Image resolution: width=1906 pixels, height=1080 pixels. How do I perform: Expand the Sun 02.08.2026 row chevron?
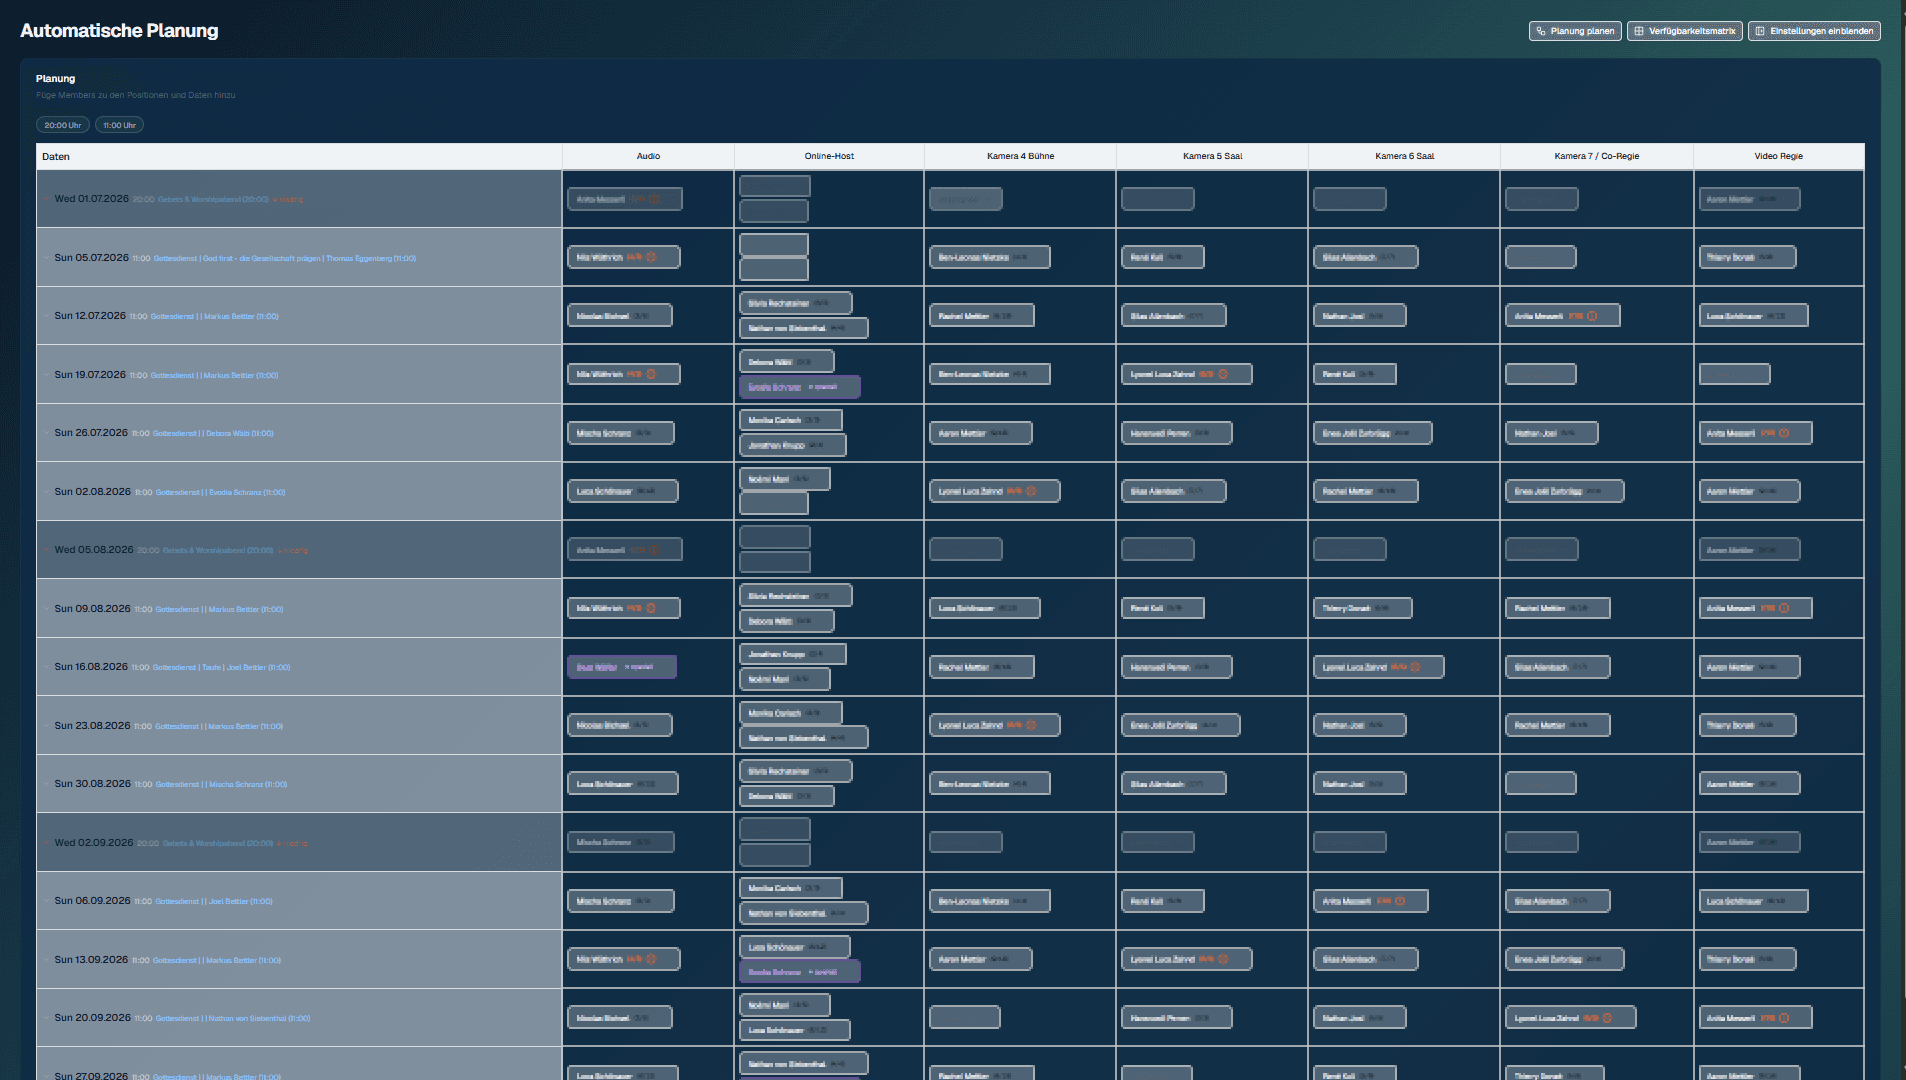(46, 492)
